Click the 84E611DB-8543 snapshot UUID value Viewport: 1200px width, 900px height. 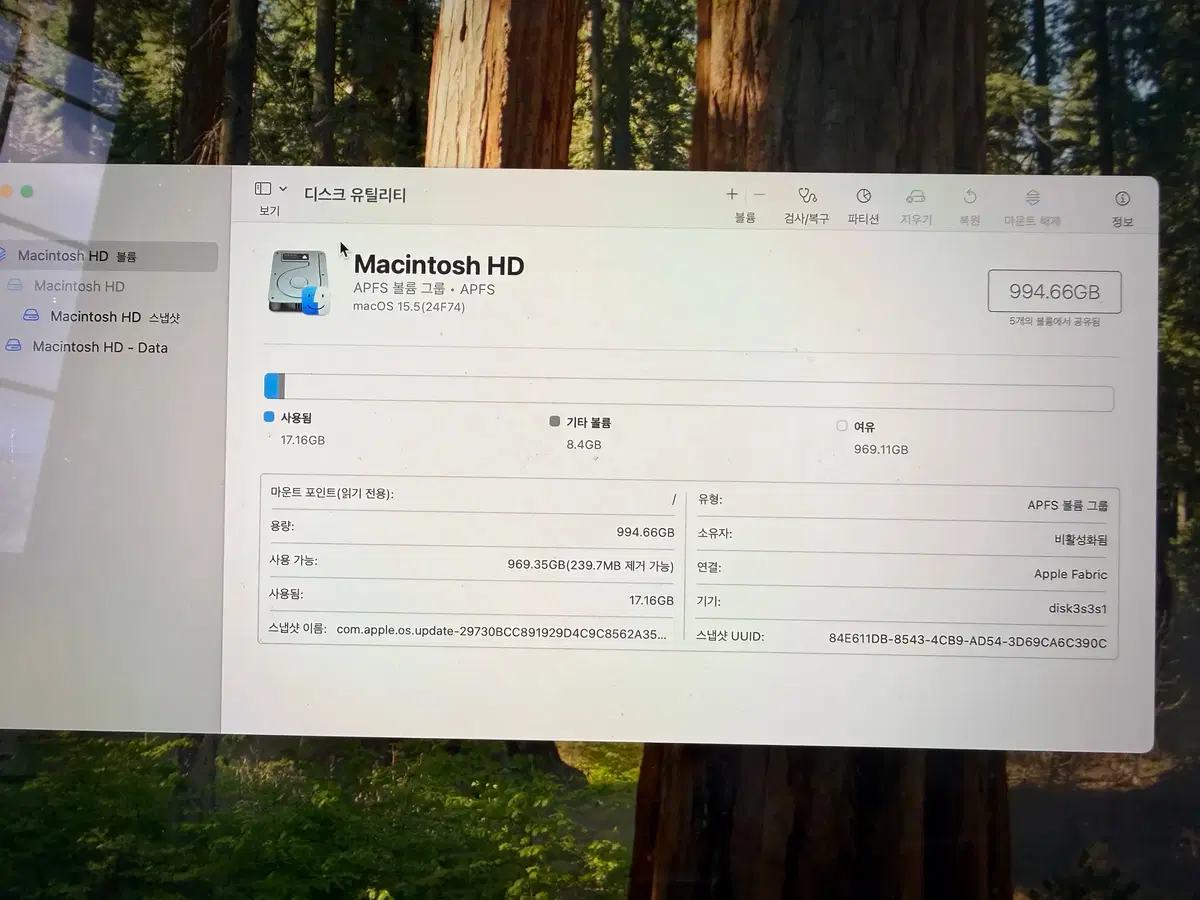pyautogui.click(x=968, y=643)
